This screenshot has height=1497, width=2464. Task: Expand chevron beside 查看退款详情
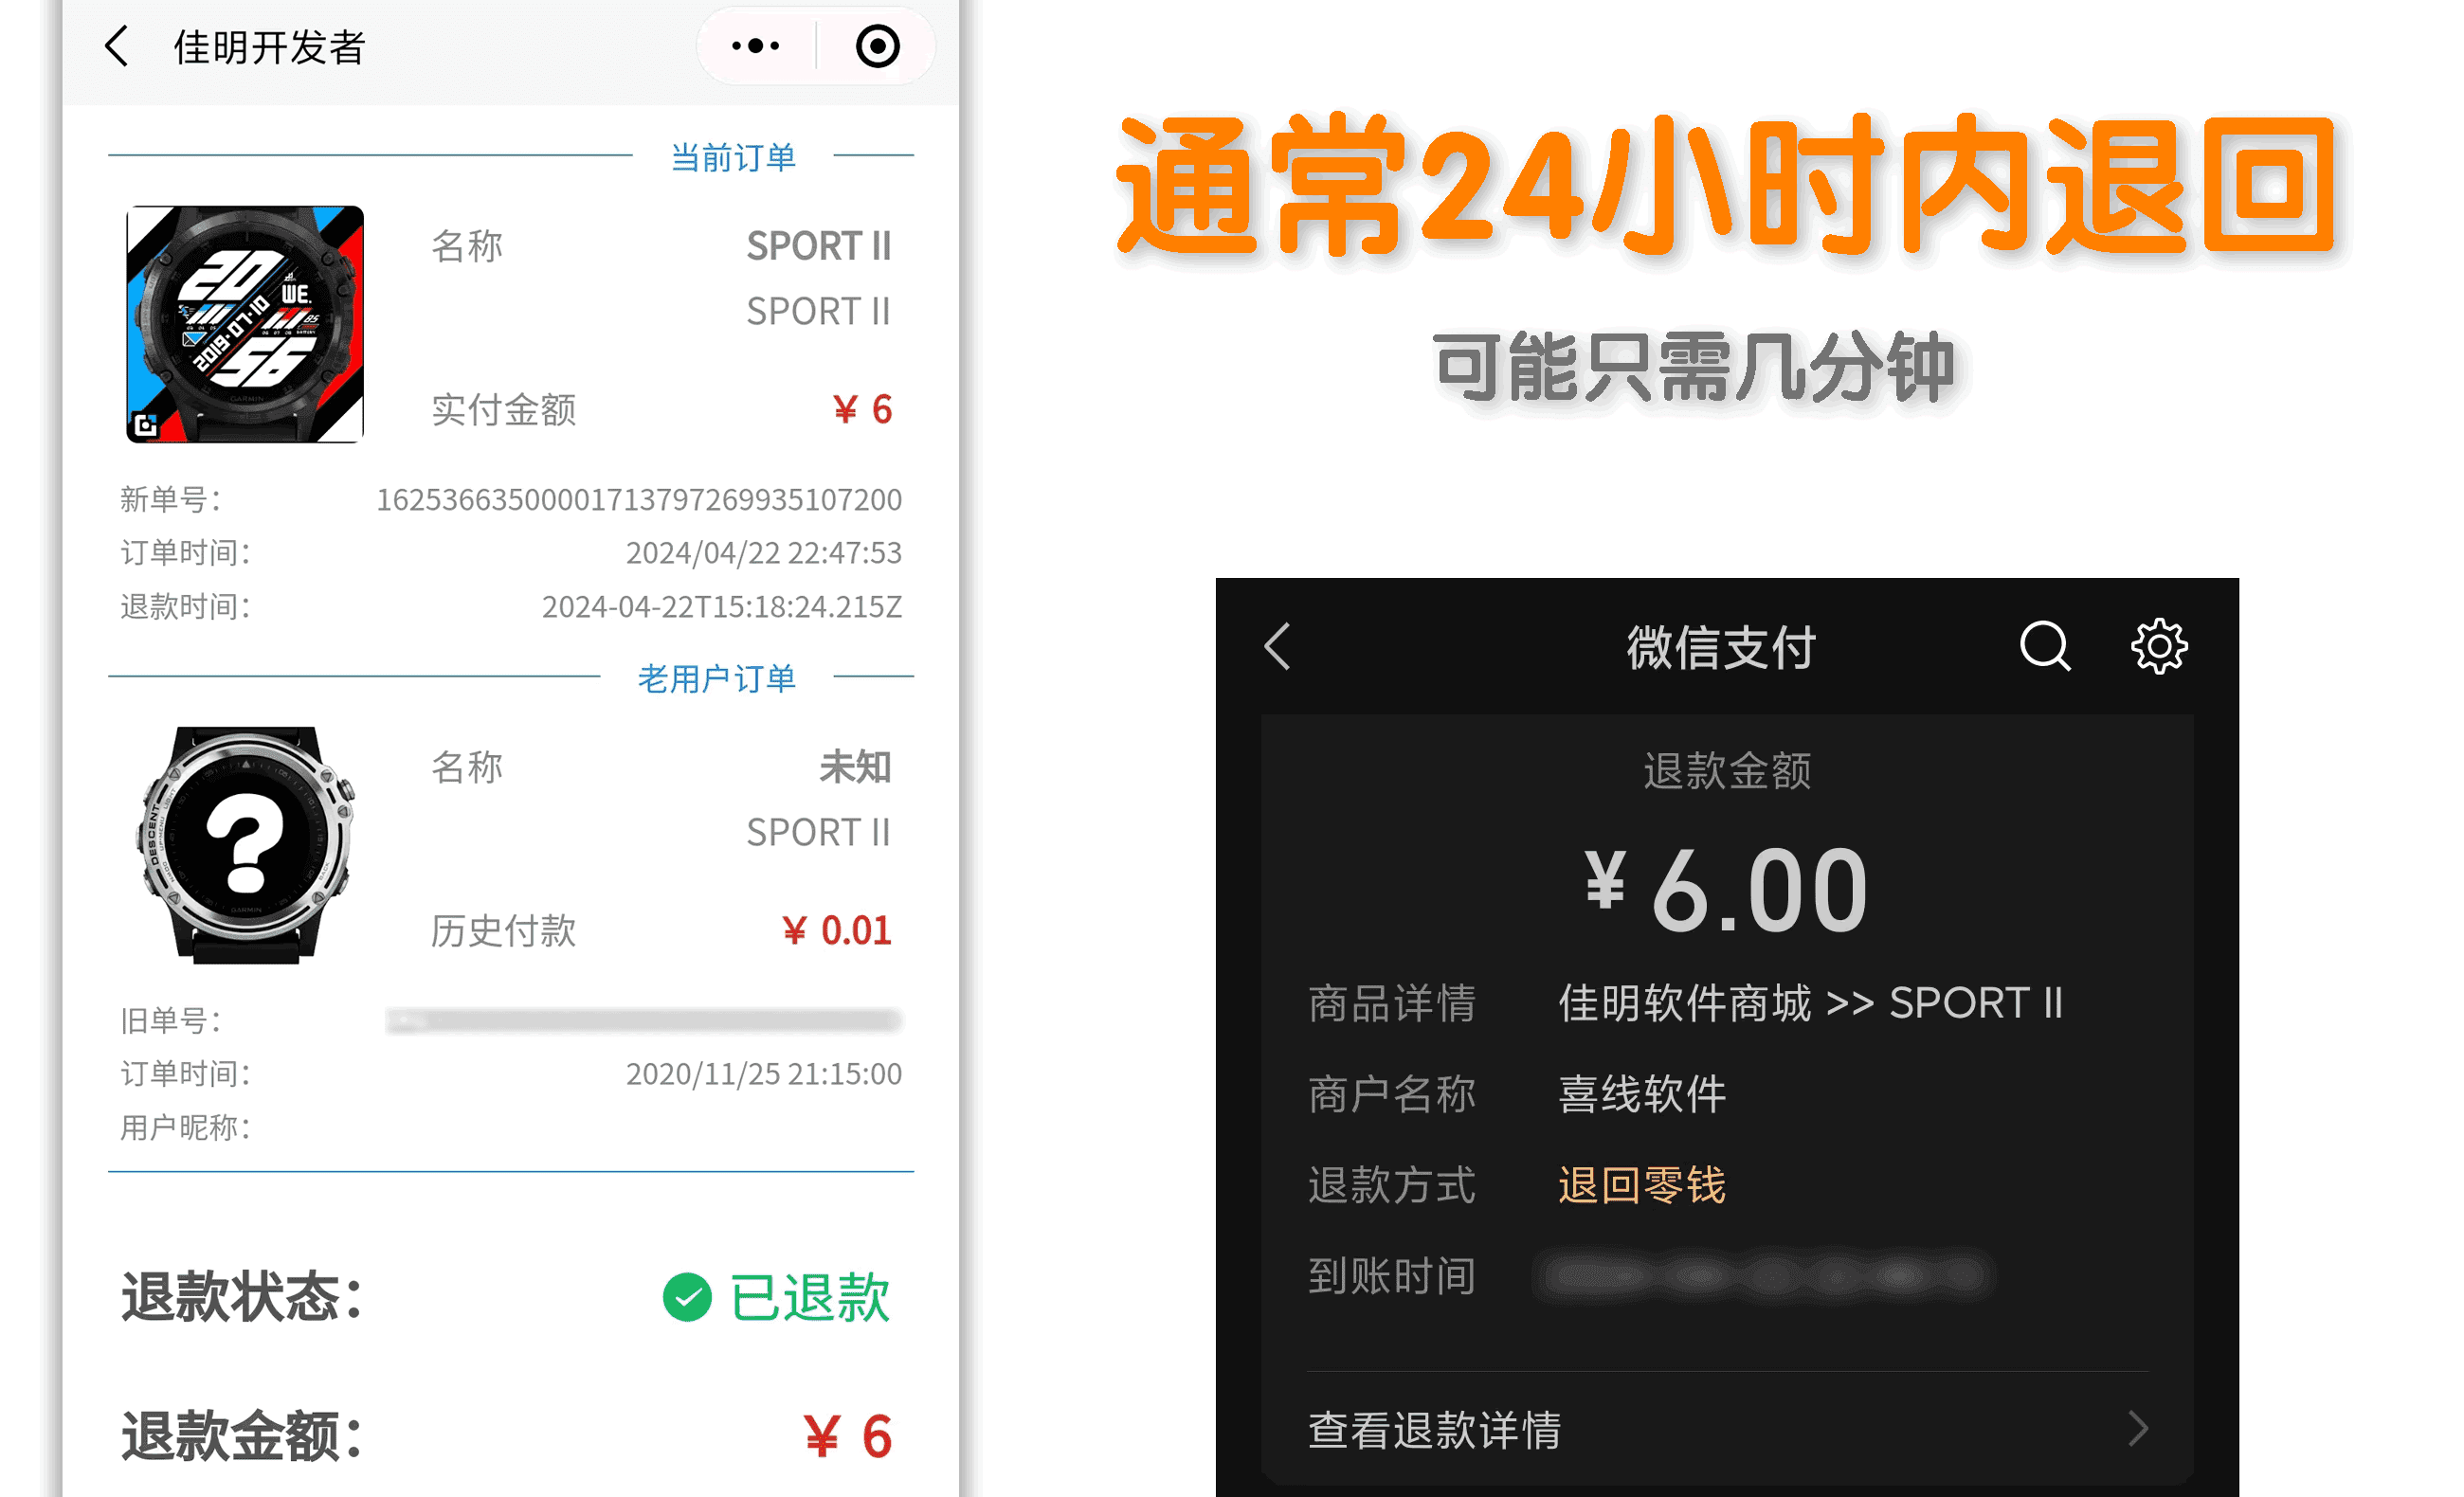click(2138, 1429)
